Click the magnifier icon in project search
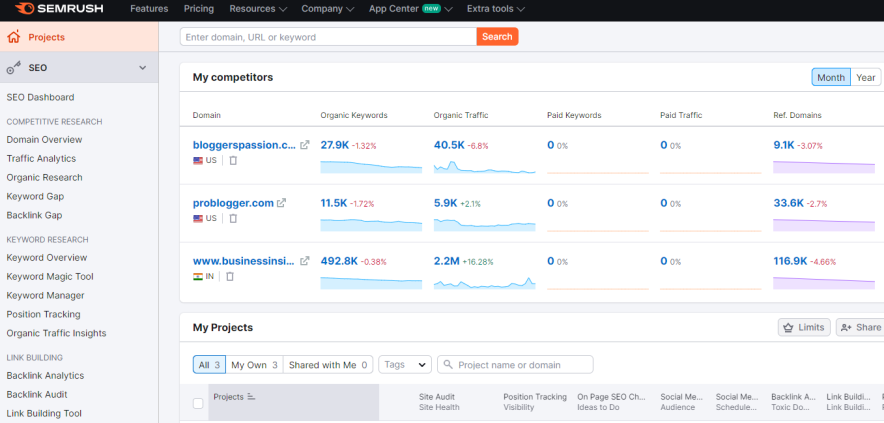Viewport: 884px width, 423px height. point(449,364)
